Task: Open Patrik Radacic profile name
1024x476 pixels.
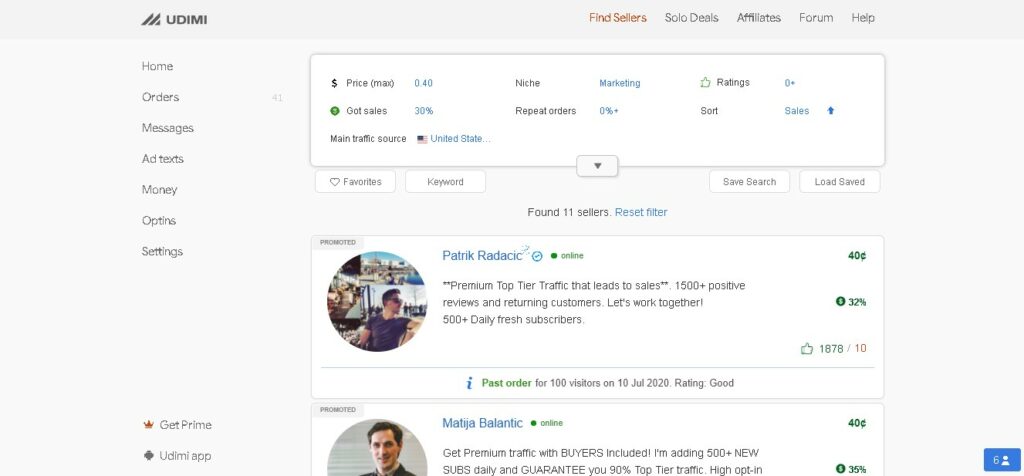Action: pyautogui.click(x=482, y=255)
